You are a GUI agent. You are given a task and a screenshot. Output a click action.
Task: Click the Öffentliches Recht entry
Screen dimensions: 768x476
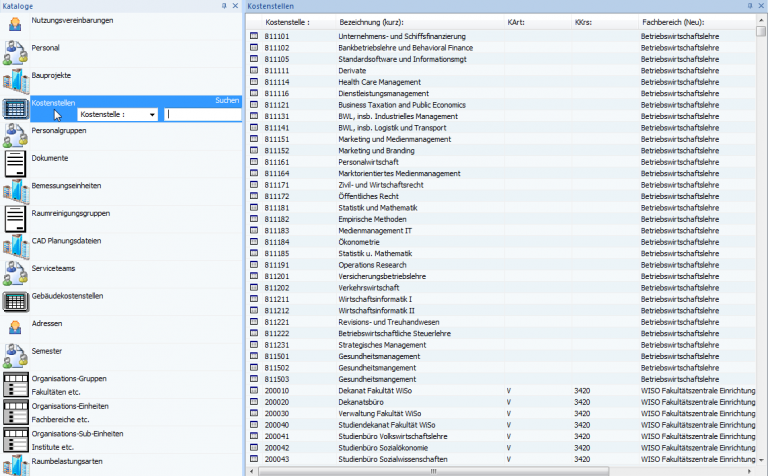point(368,196)
